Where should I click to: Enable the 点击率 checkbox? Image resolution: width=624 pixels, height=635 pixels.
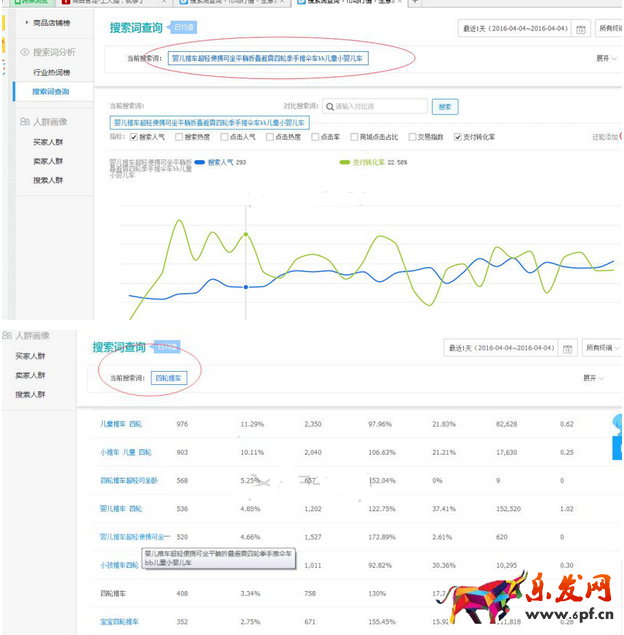pyautogui.click(x=315, y=137)
